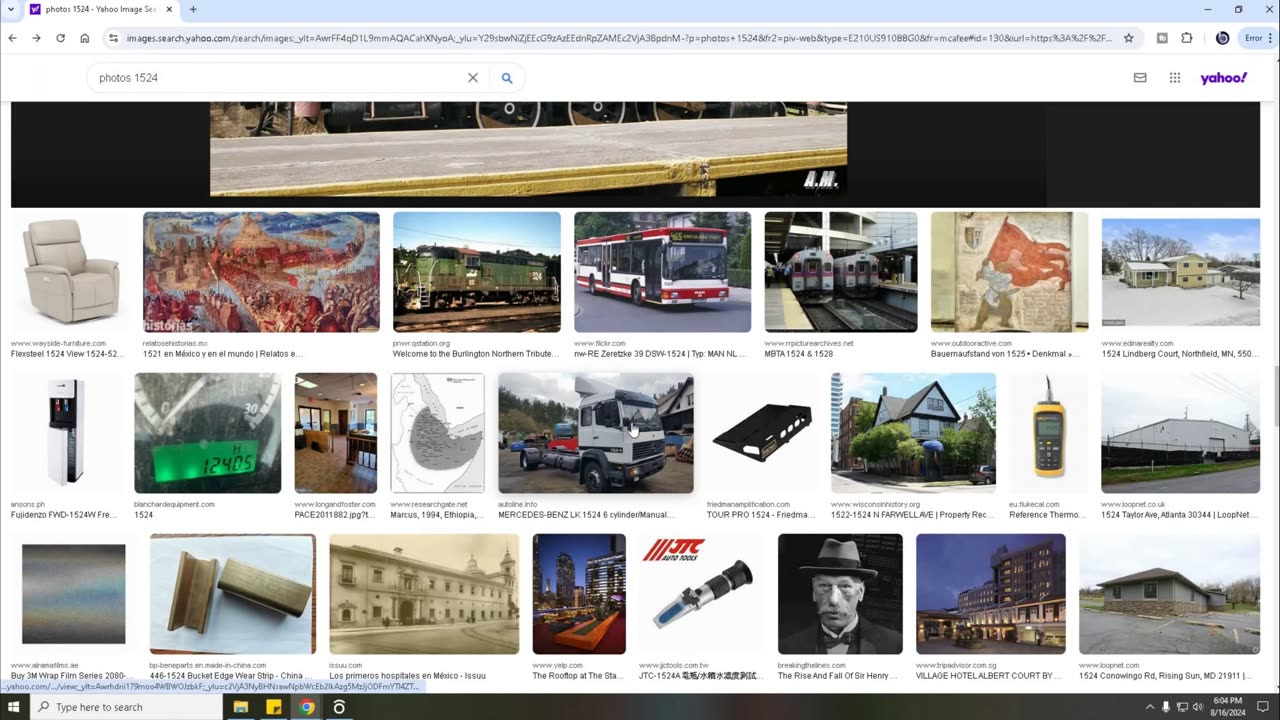Select the photos 1524 browser tab
This screenshot has width=1280, height=720.
pos(100,9)
